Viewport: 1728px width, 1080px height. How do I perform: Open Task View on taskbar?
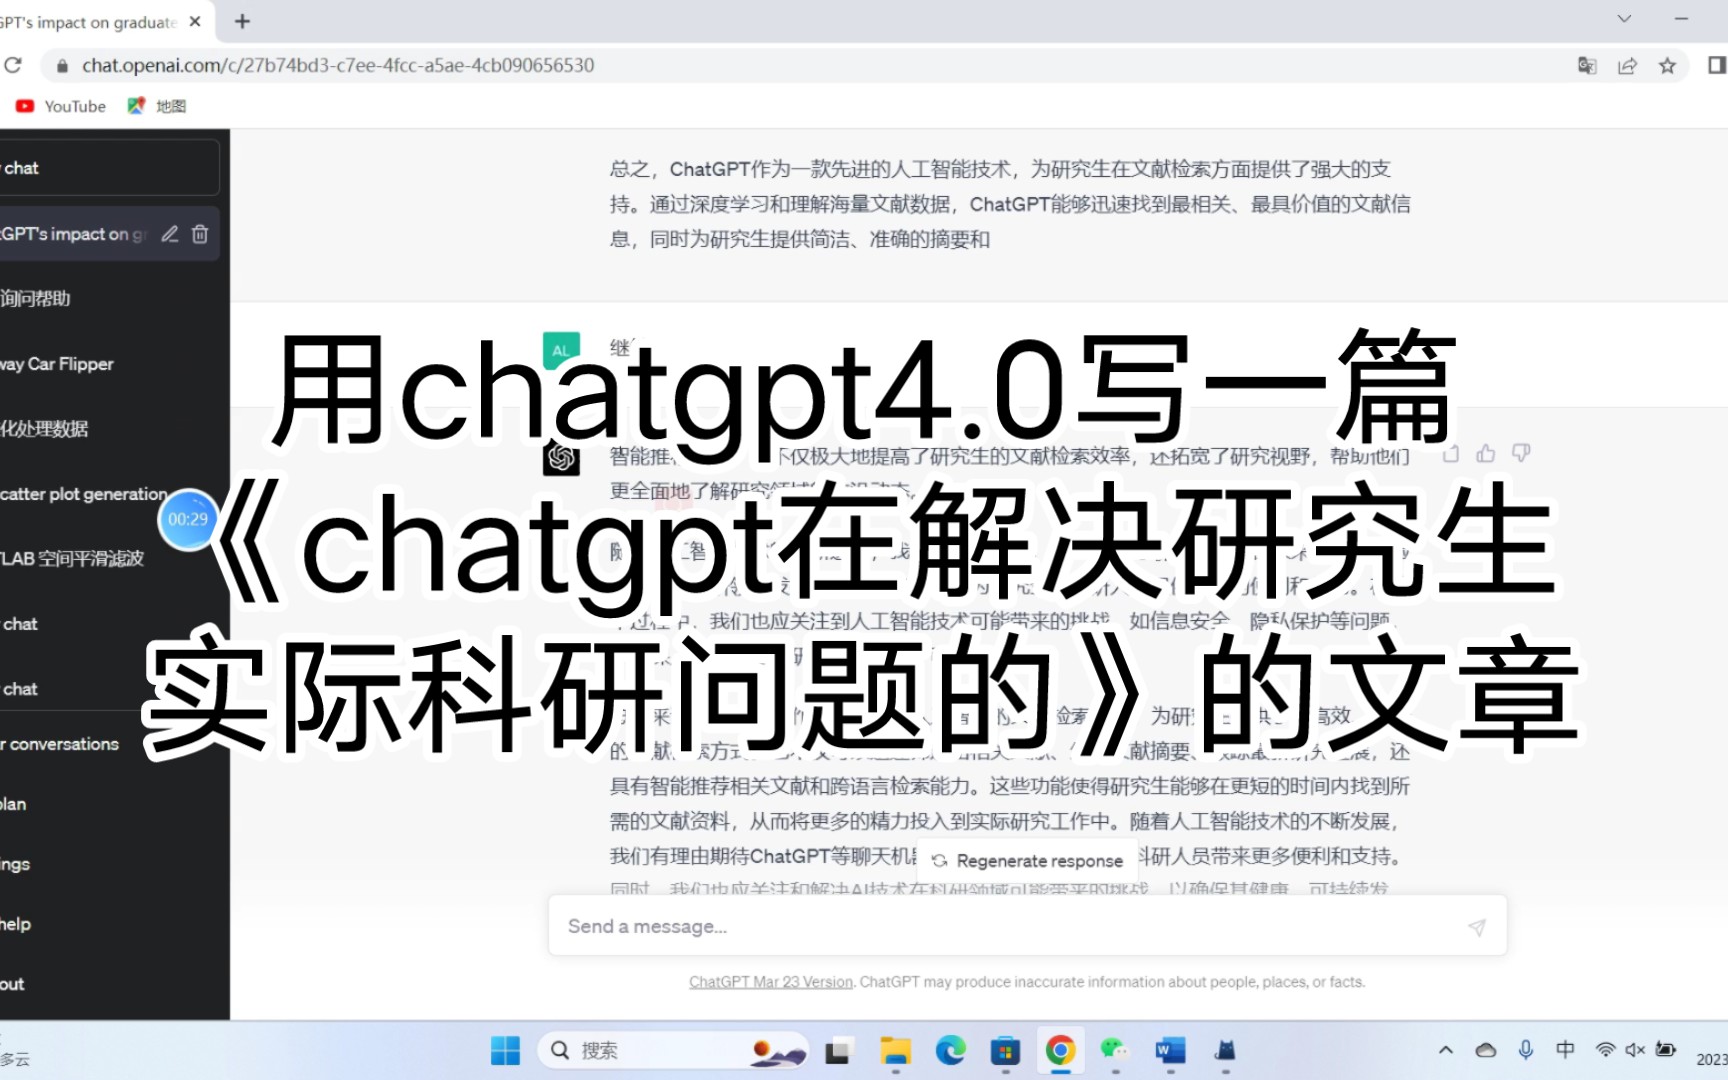click(x=837, y=1051)
